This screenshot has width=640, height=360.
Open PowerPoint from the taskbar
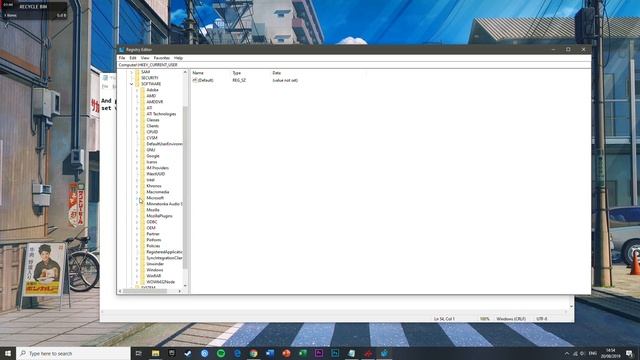coord(286,353)
